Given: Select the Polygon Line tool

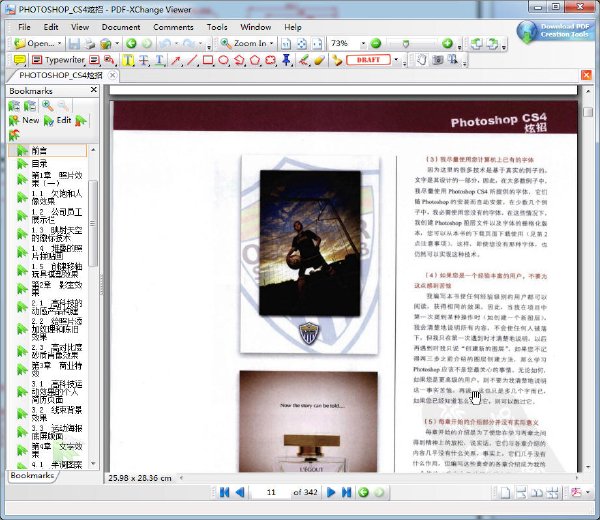Looking at the screenshot, I should (x=239, y=60).
